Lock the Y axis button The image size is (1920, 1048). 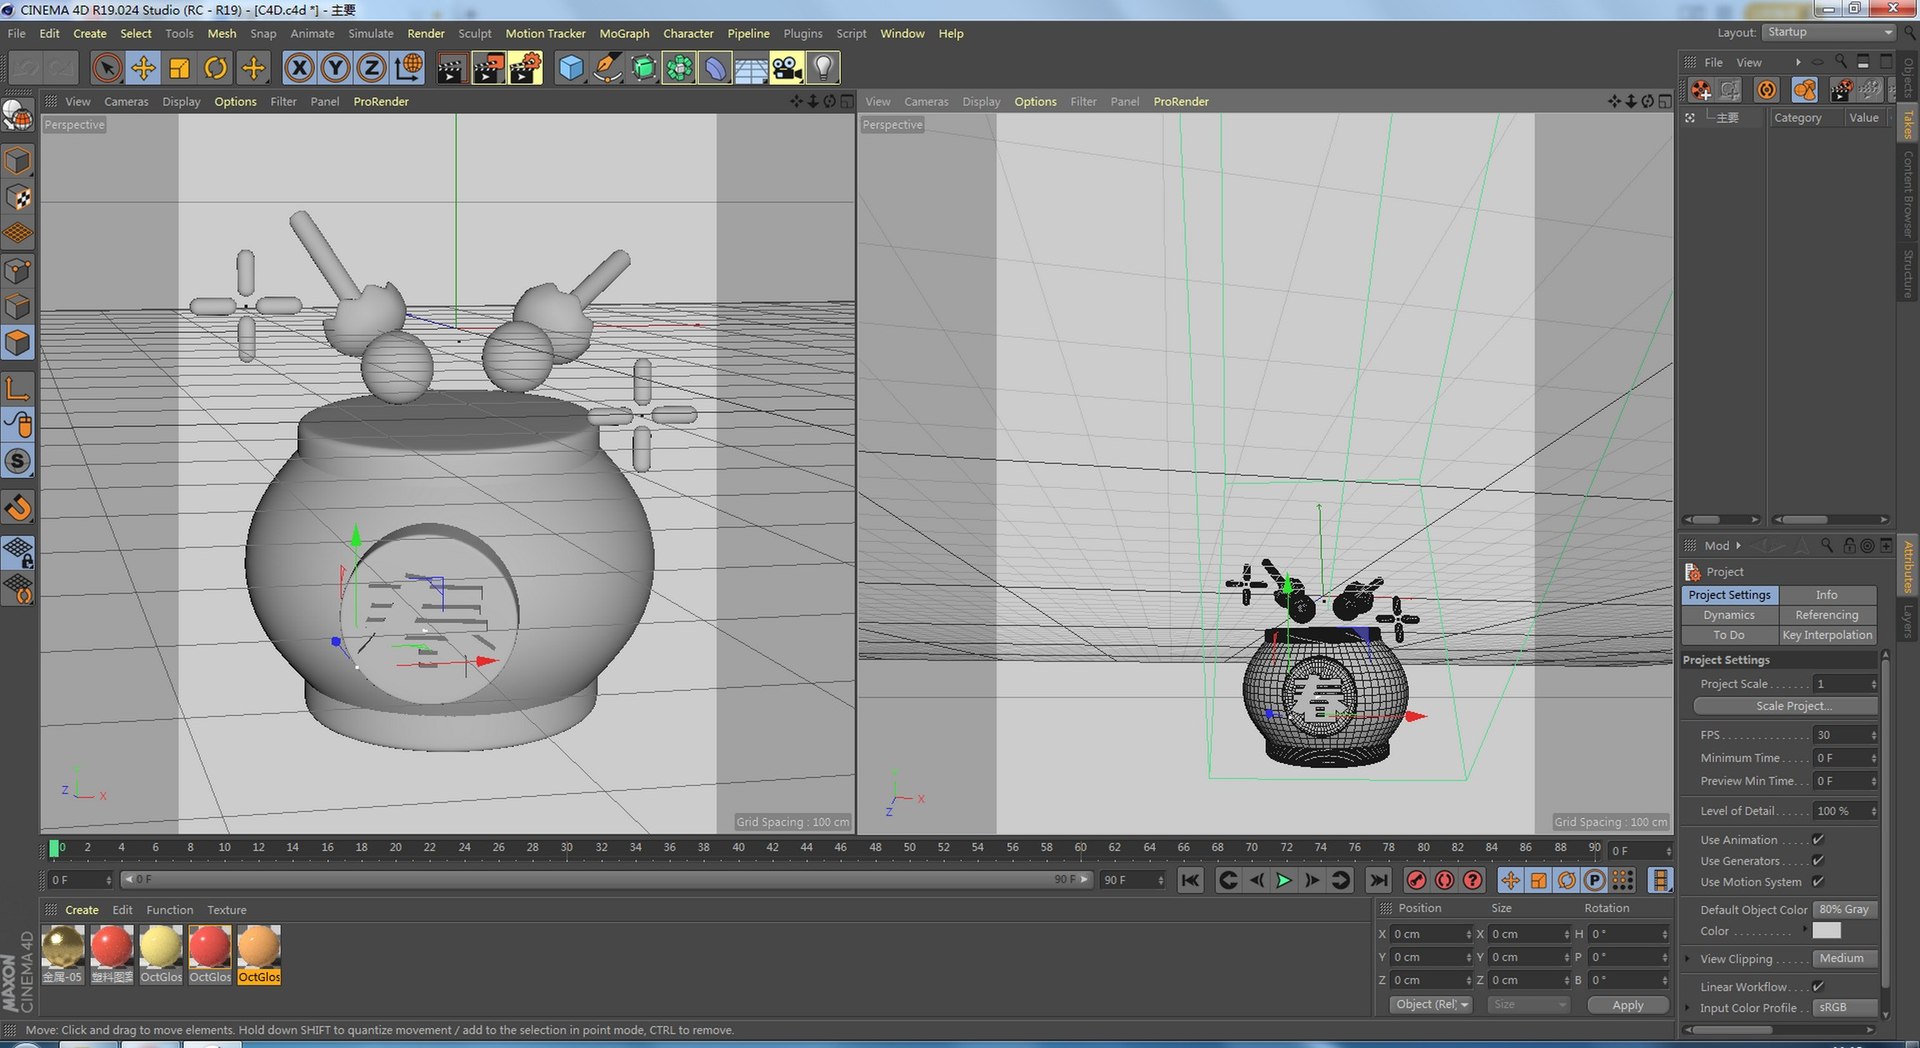[335, 68]
